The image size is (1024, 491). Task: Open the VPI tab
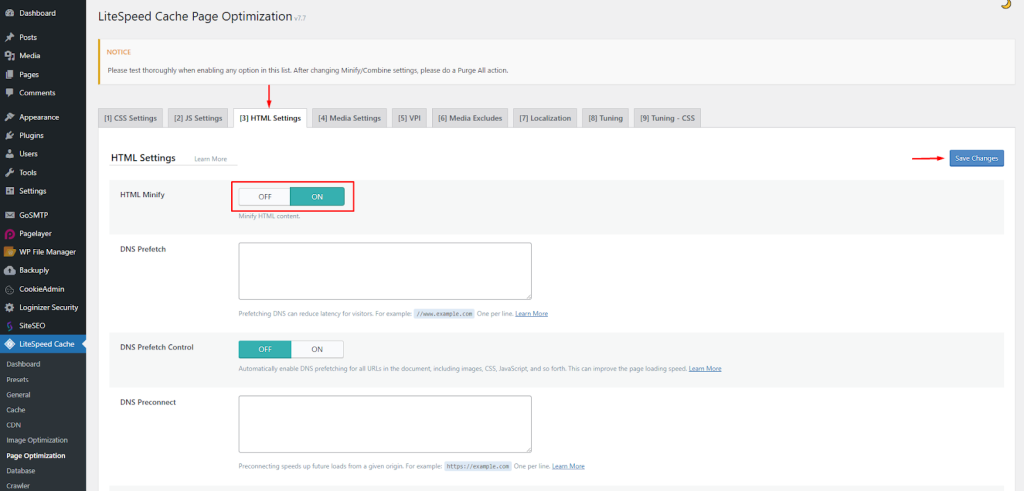(x=409, y=118)
